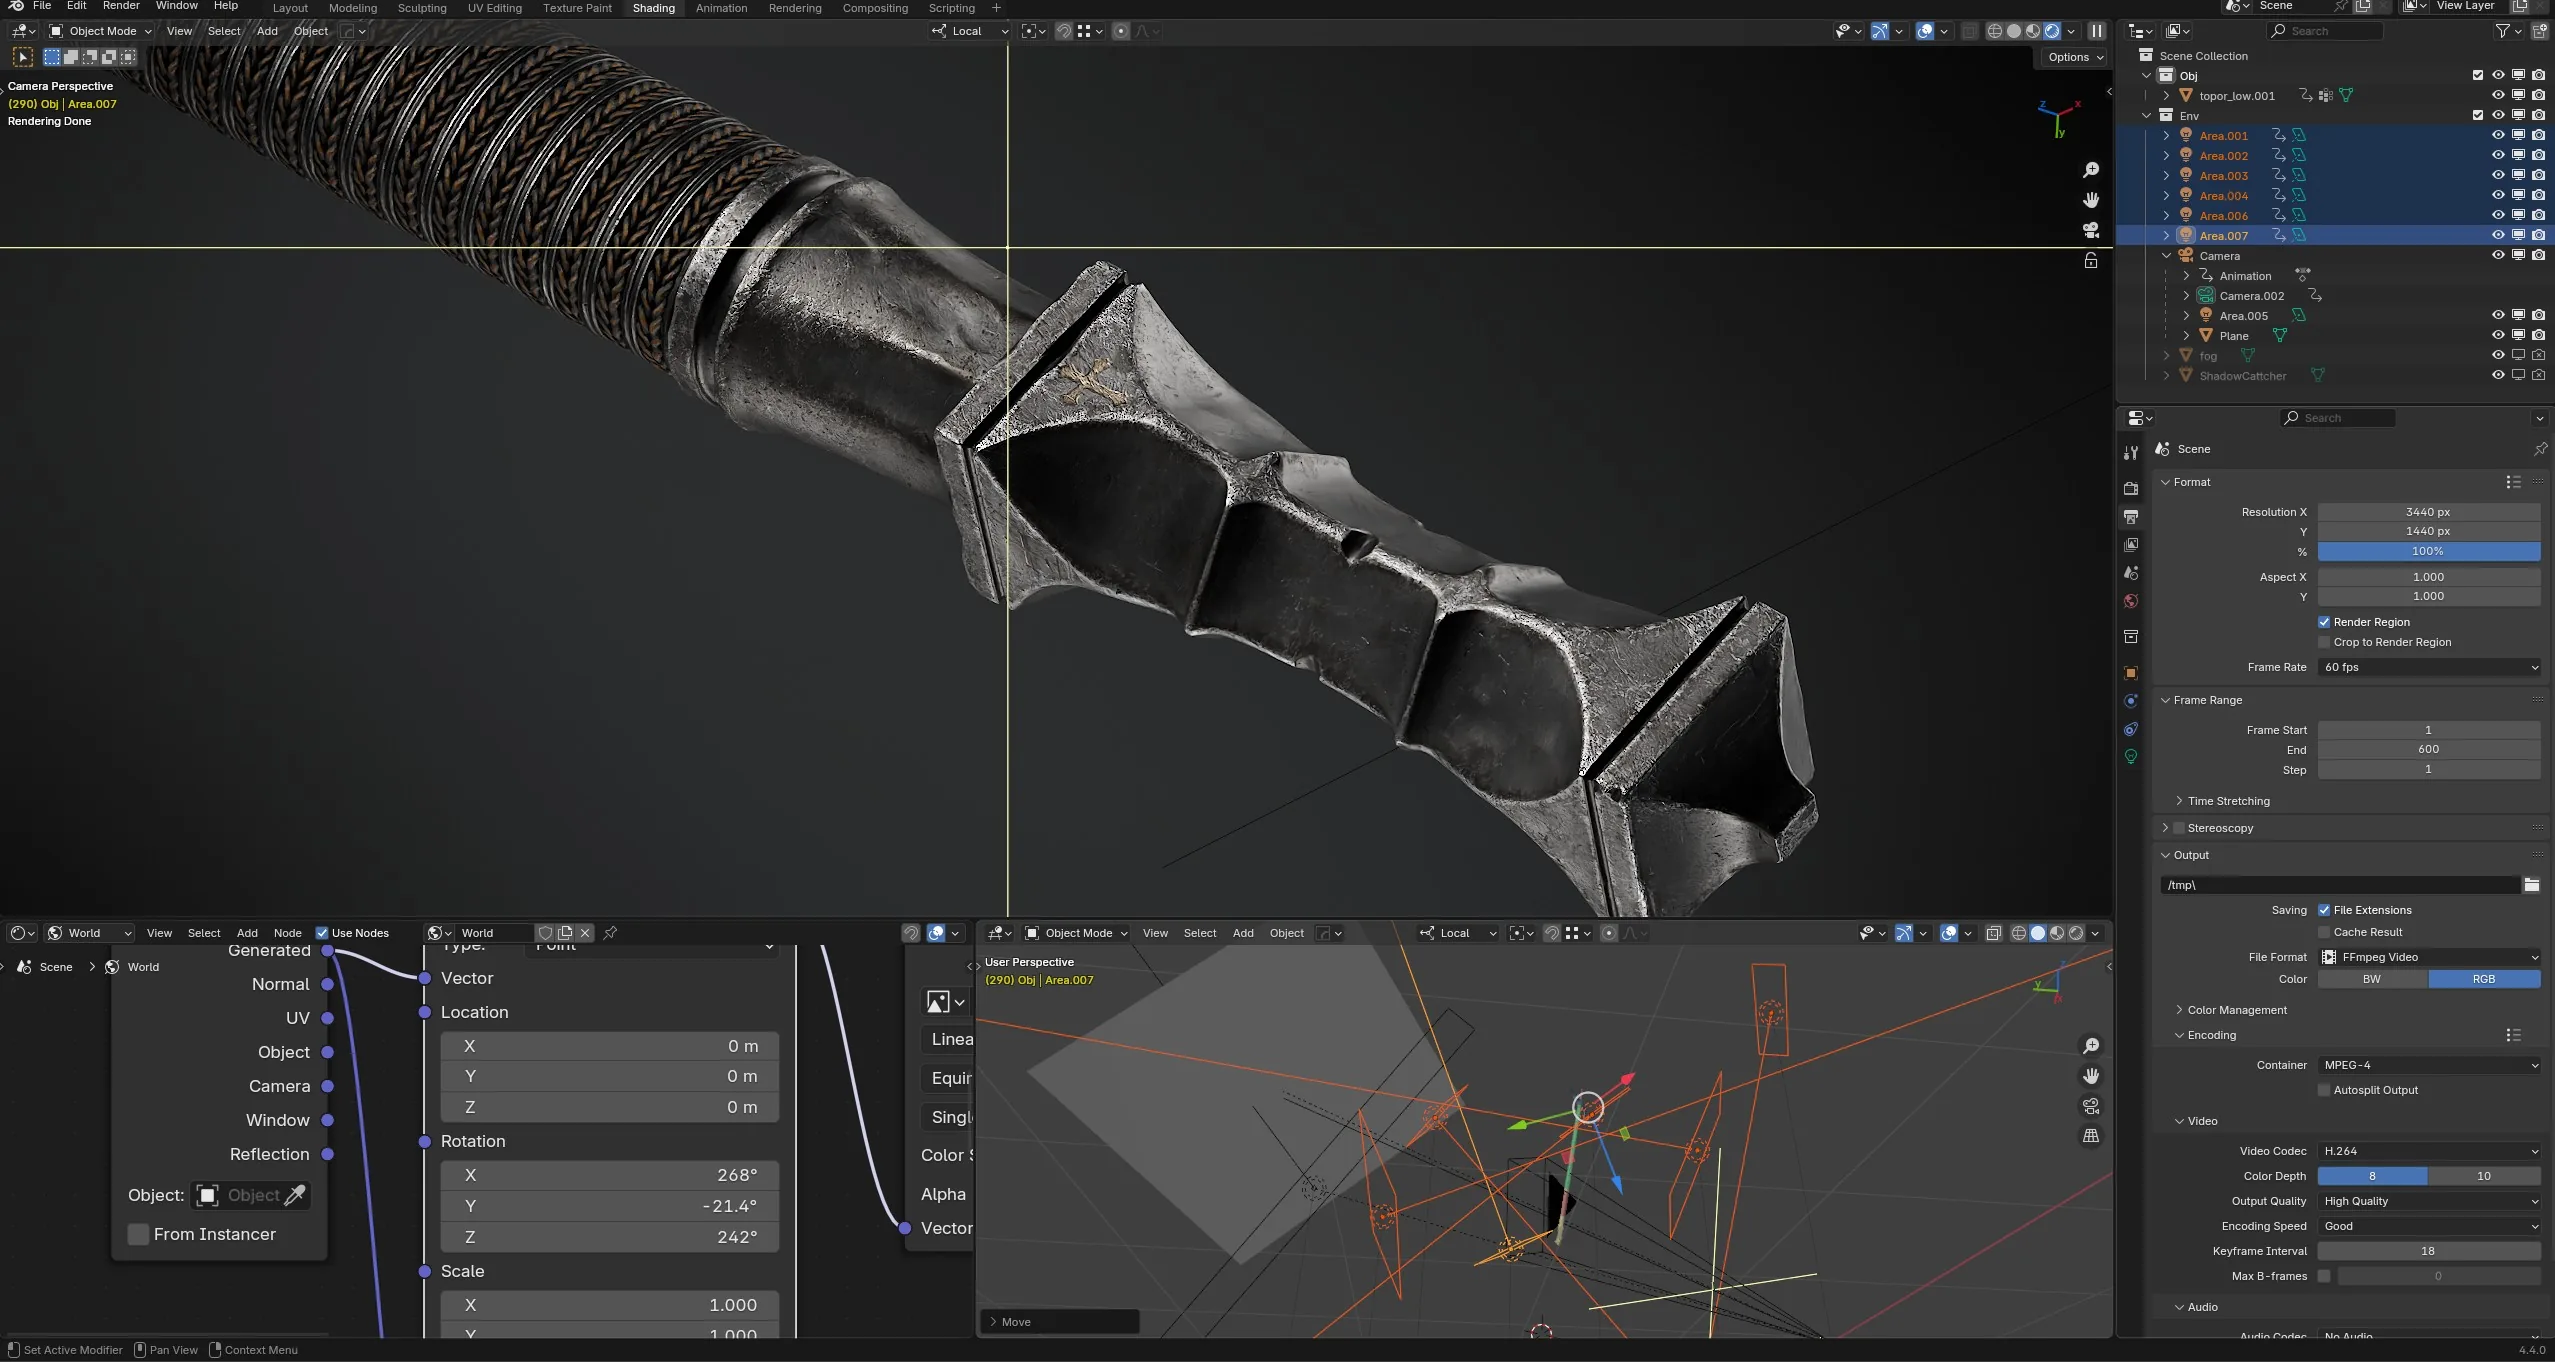Pin the World node tree
The width and height of the screenshot is (2555, 1362).
[x=610, y=933]
